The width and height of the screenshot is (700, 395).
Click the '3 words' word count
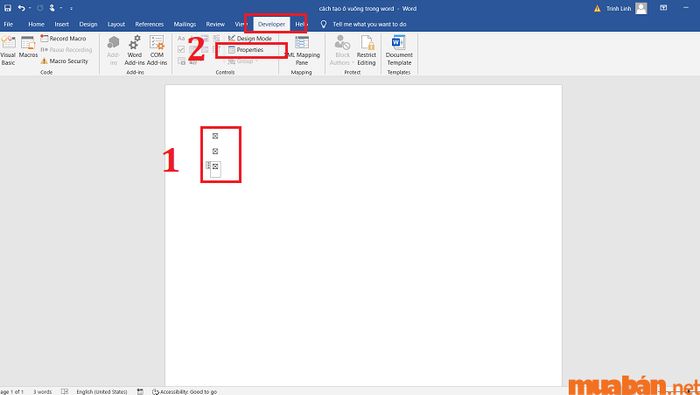pyautogui.click(x=42, y=391)
